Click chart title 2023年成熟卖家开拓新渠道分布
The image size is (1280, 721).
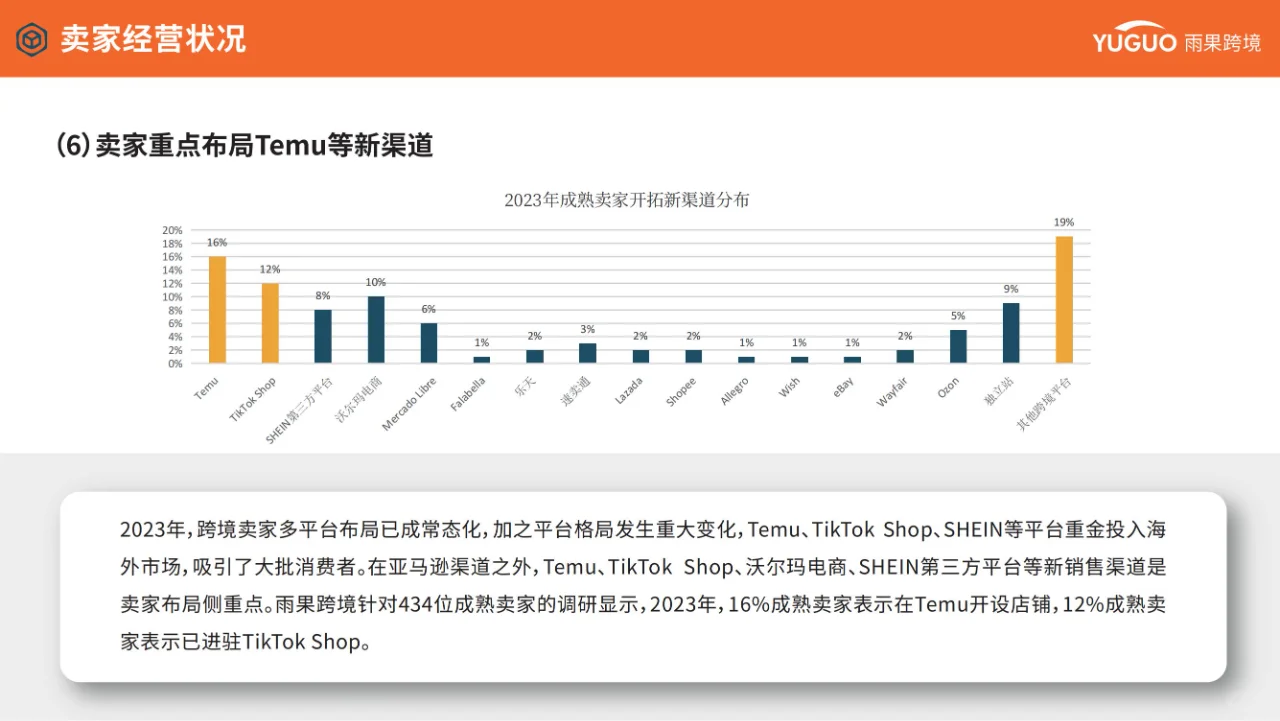click(x=627, y=200)
